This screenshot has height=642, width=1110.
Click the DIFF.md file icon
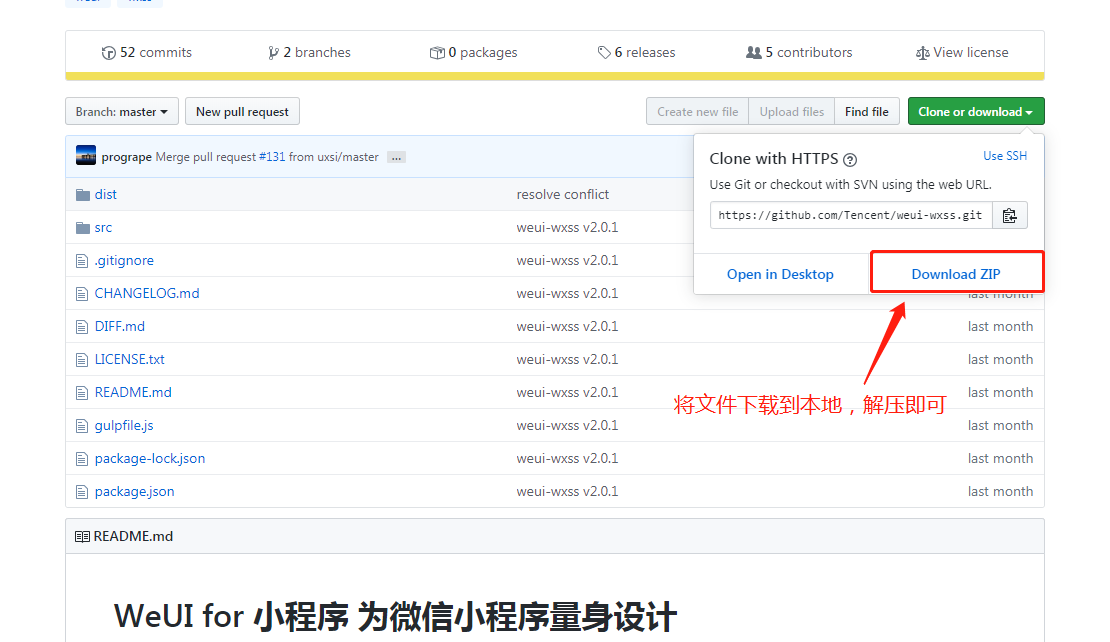(81, 327)
